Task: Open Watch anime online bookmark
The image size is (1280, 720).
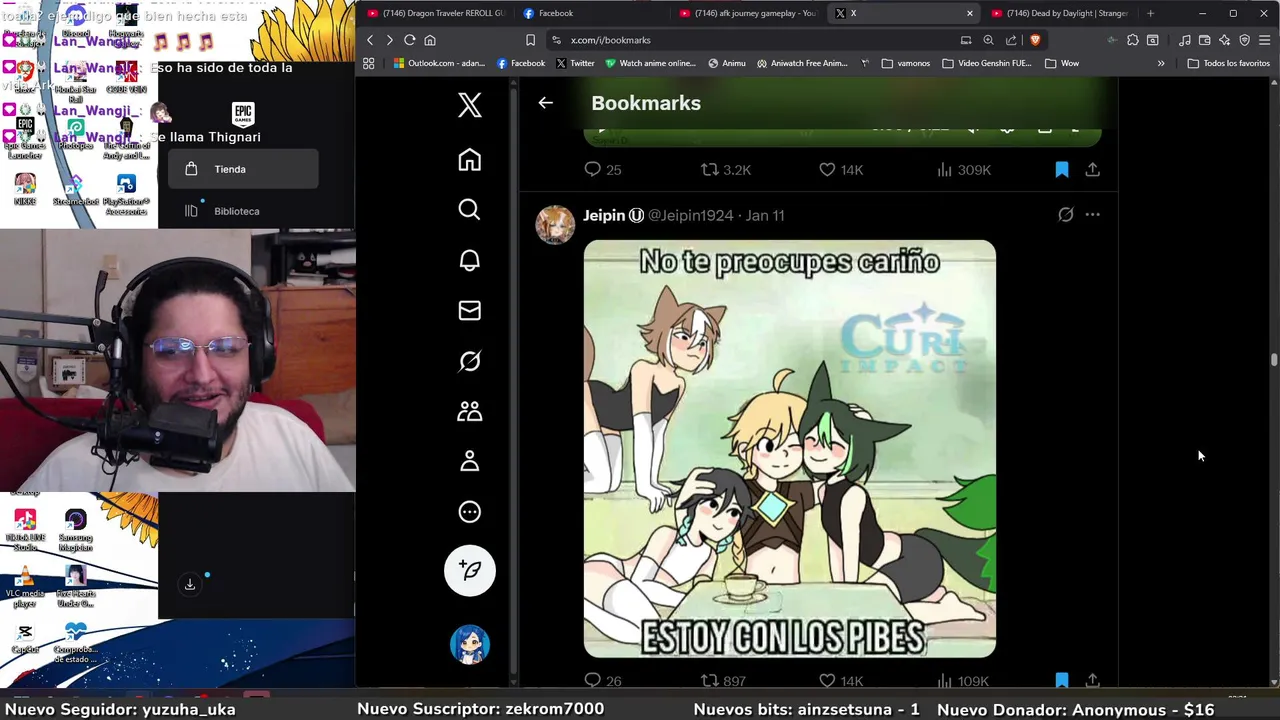Action: pos(649,63)
